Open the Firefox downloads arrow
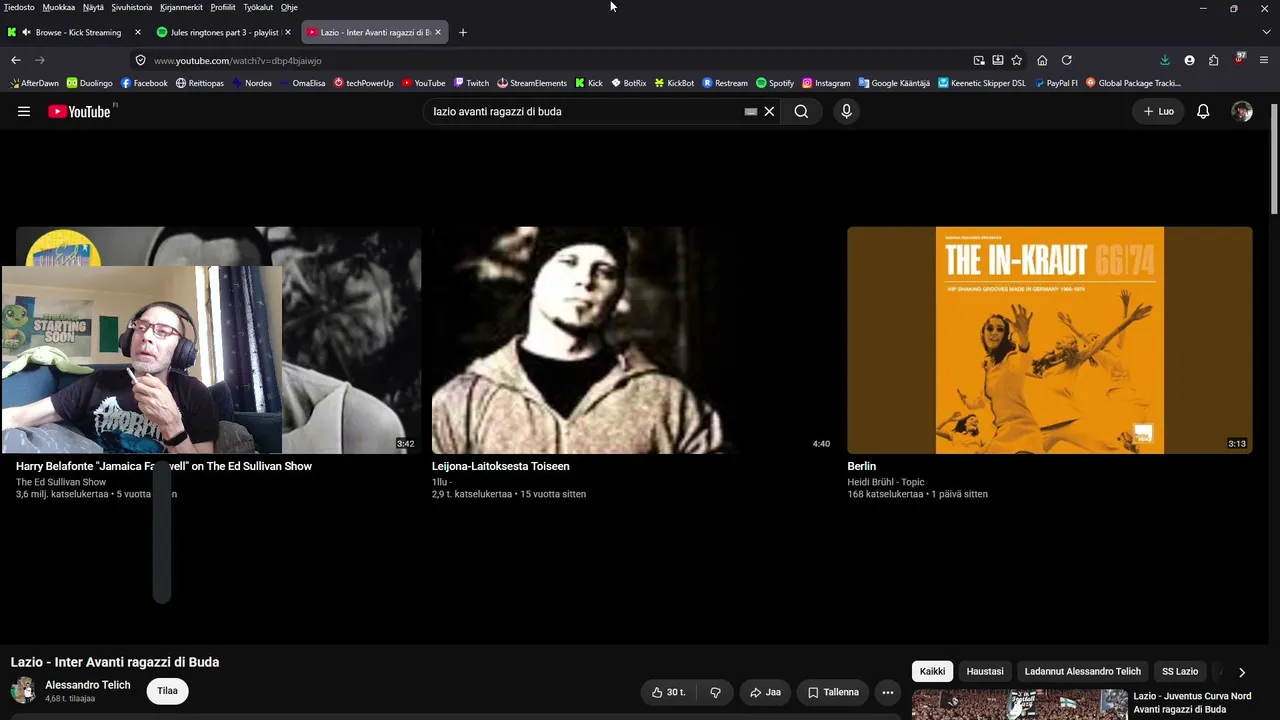1280x720 pixels. click(x=1165, y=60)
